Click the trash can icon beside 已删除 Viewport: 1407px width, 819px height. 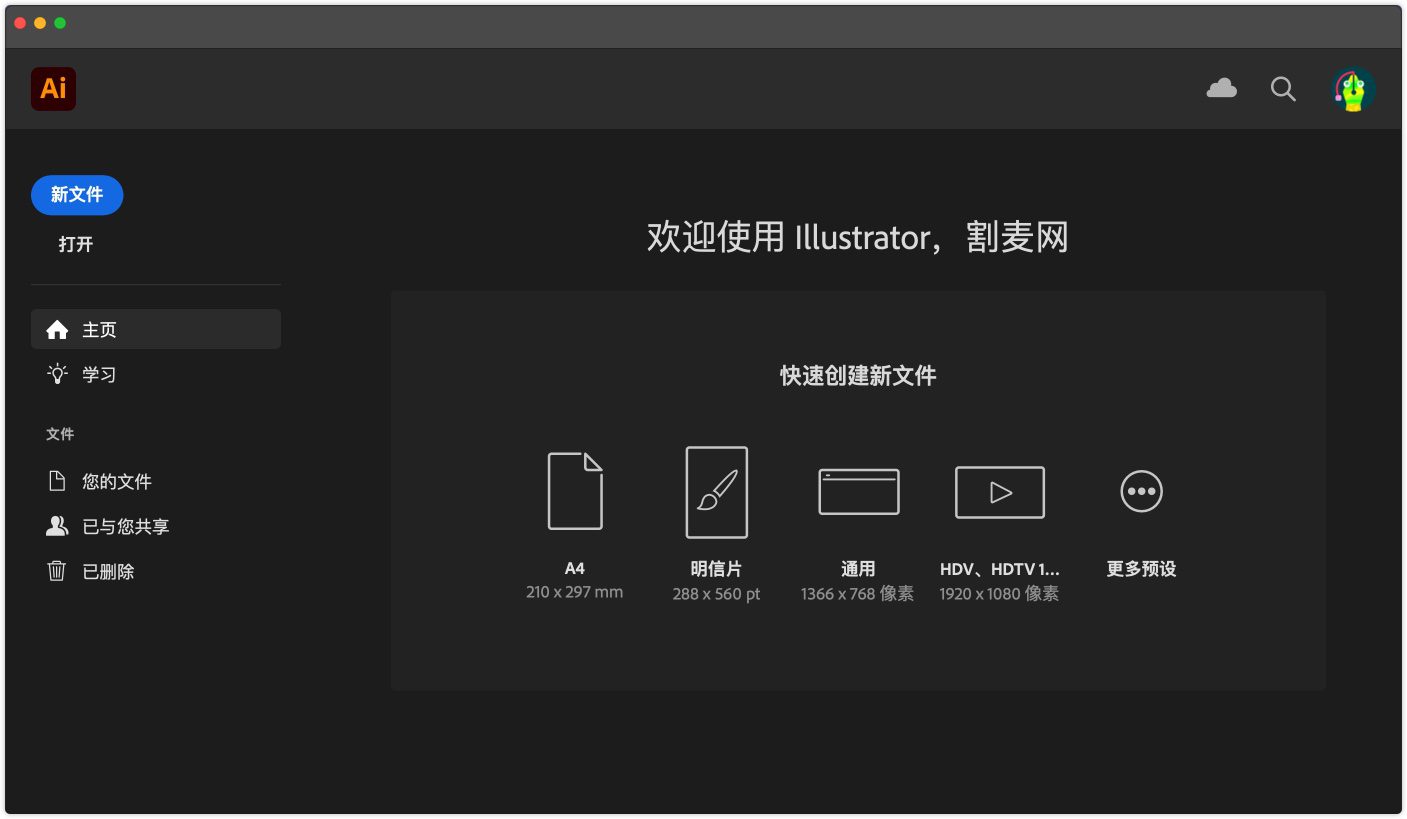point(57,571)
